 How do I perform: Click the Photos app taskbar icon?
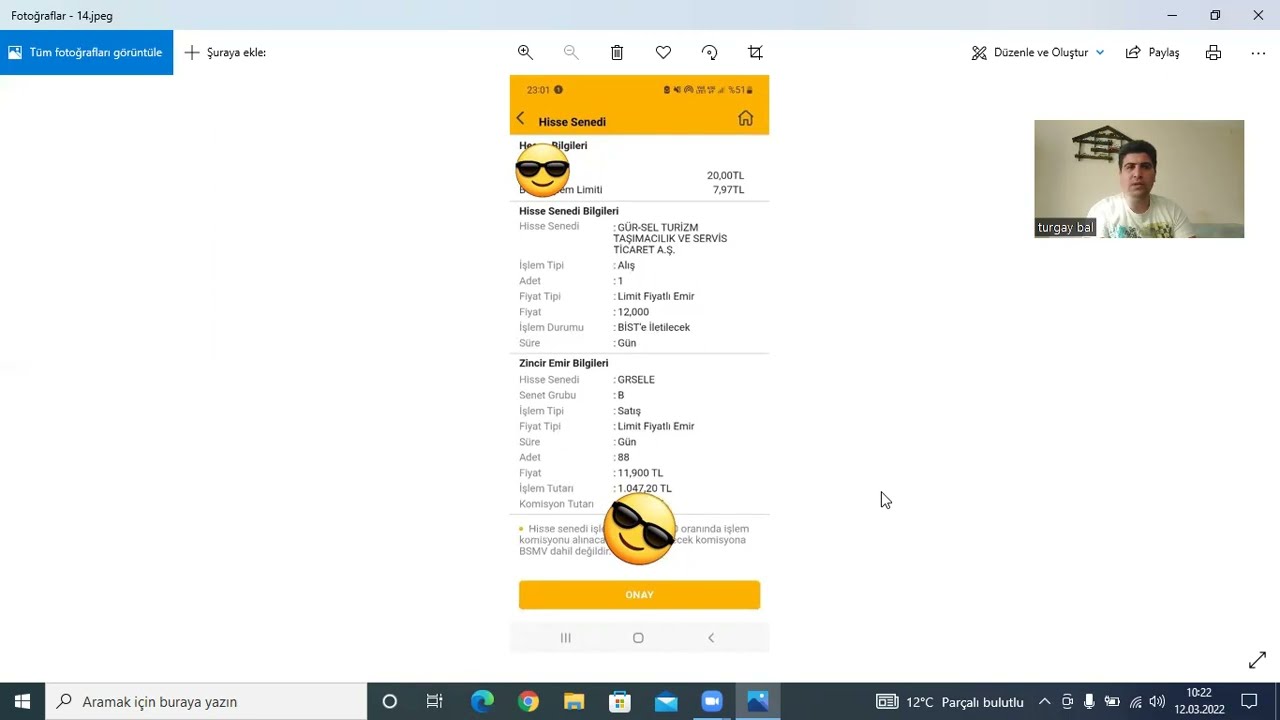[x=758, y=701]
